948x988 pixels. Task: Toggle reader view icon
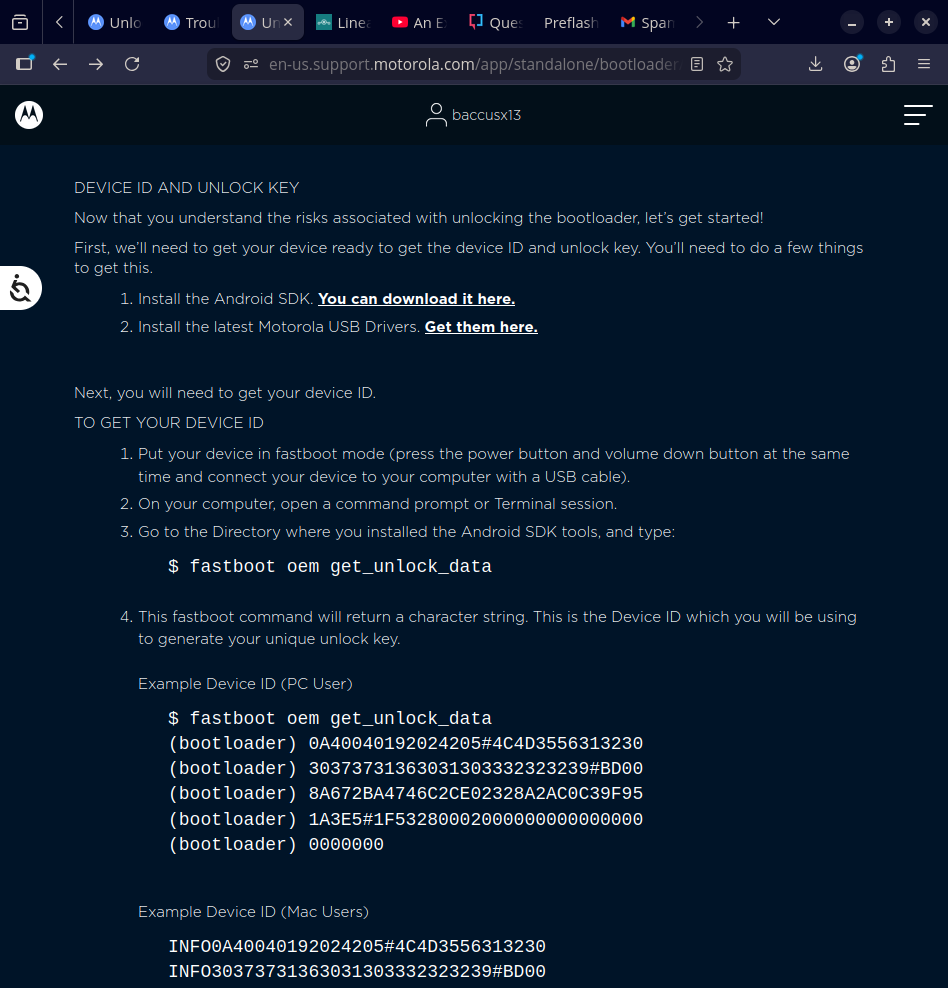tap(697, 64)
